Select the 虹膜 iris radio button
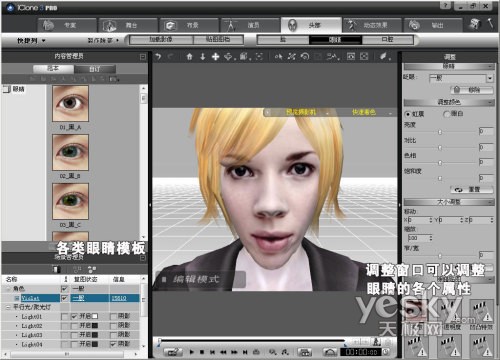The width and height of the screenshot is (500, 360). pos(408,114)
